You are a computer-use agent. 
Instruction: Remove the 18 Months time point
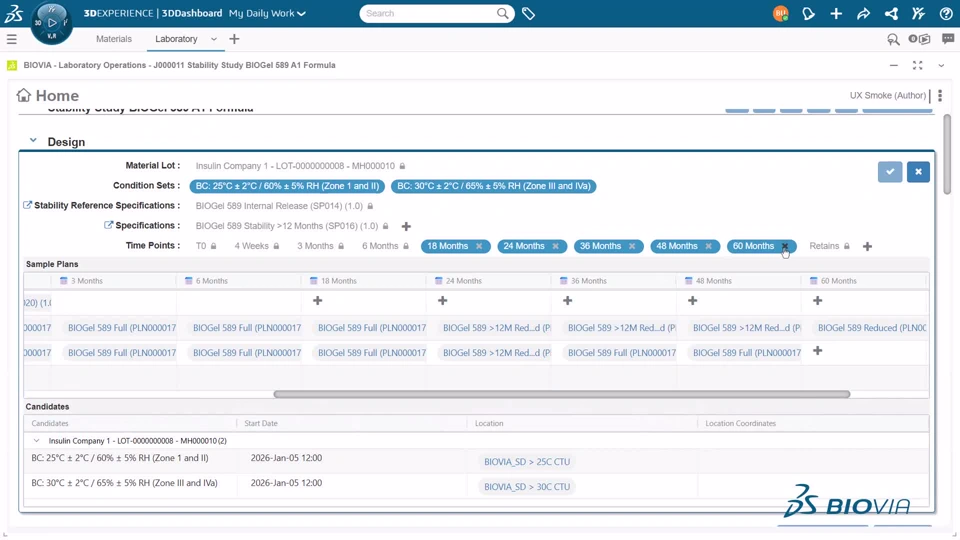[479, 246]
